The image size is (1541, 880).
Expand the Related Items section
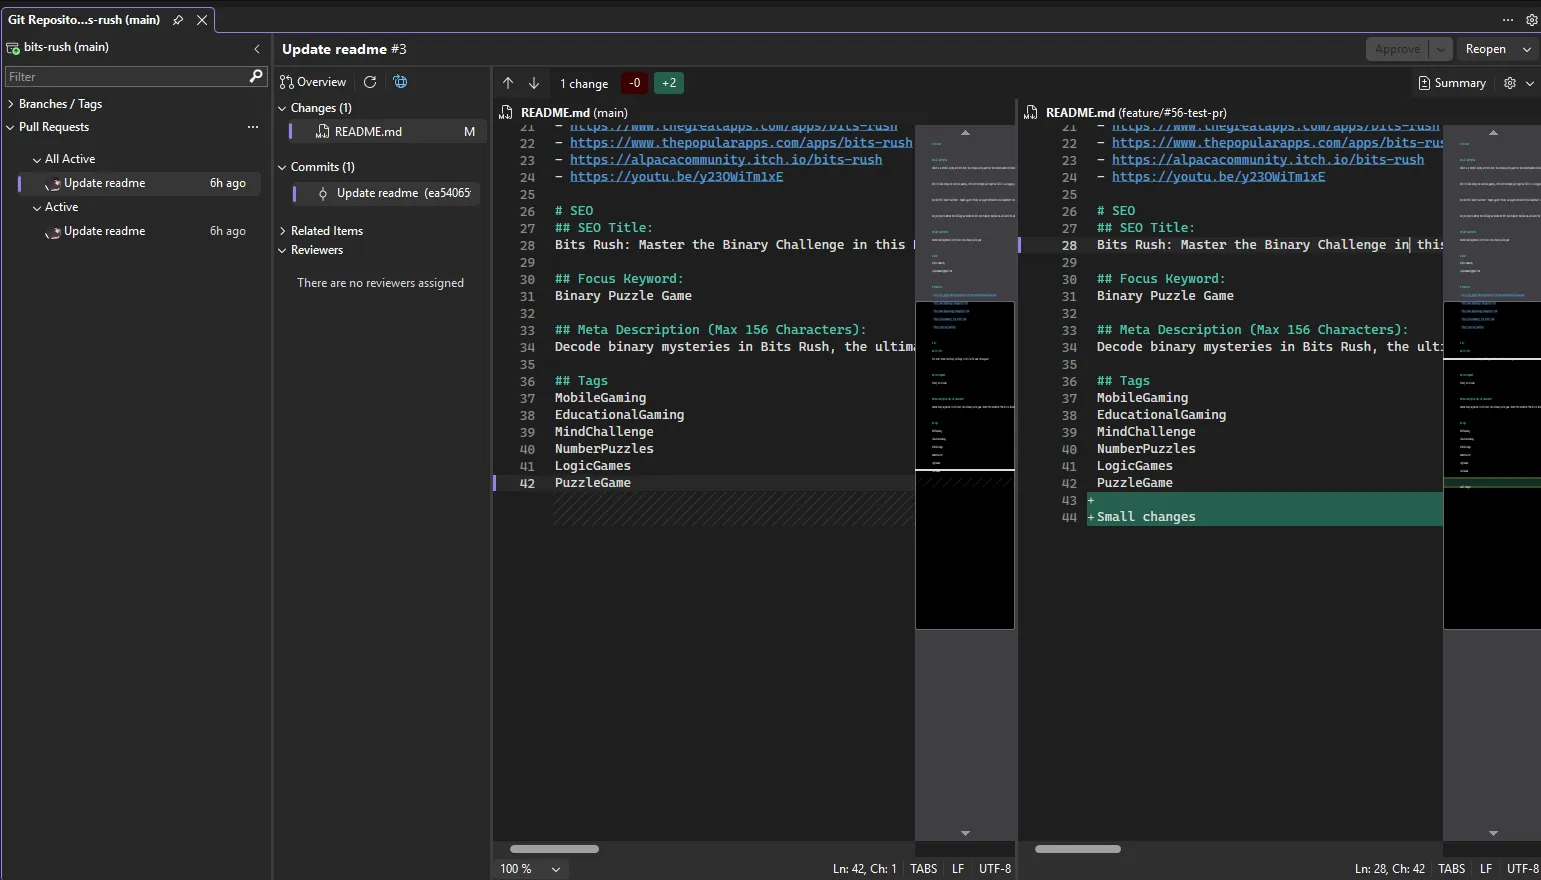pos(282,231)
